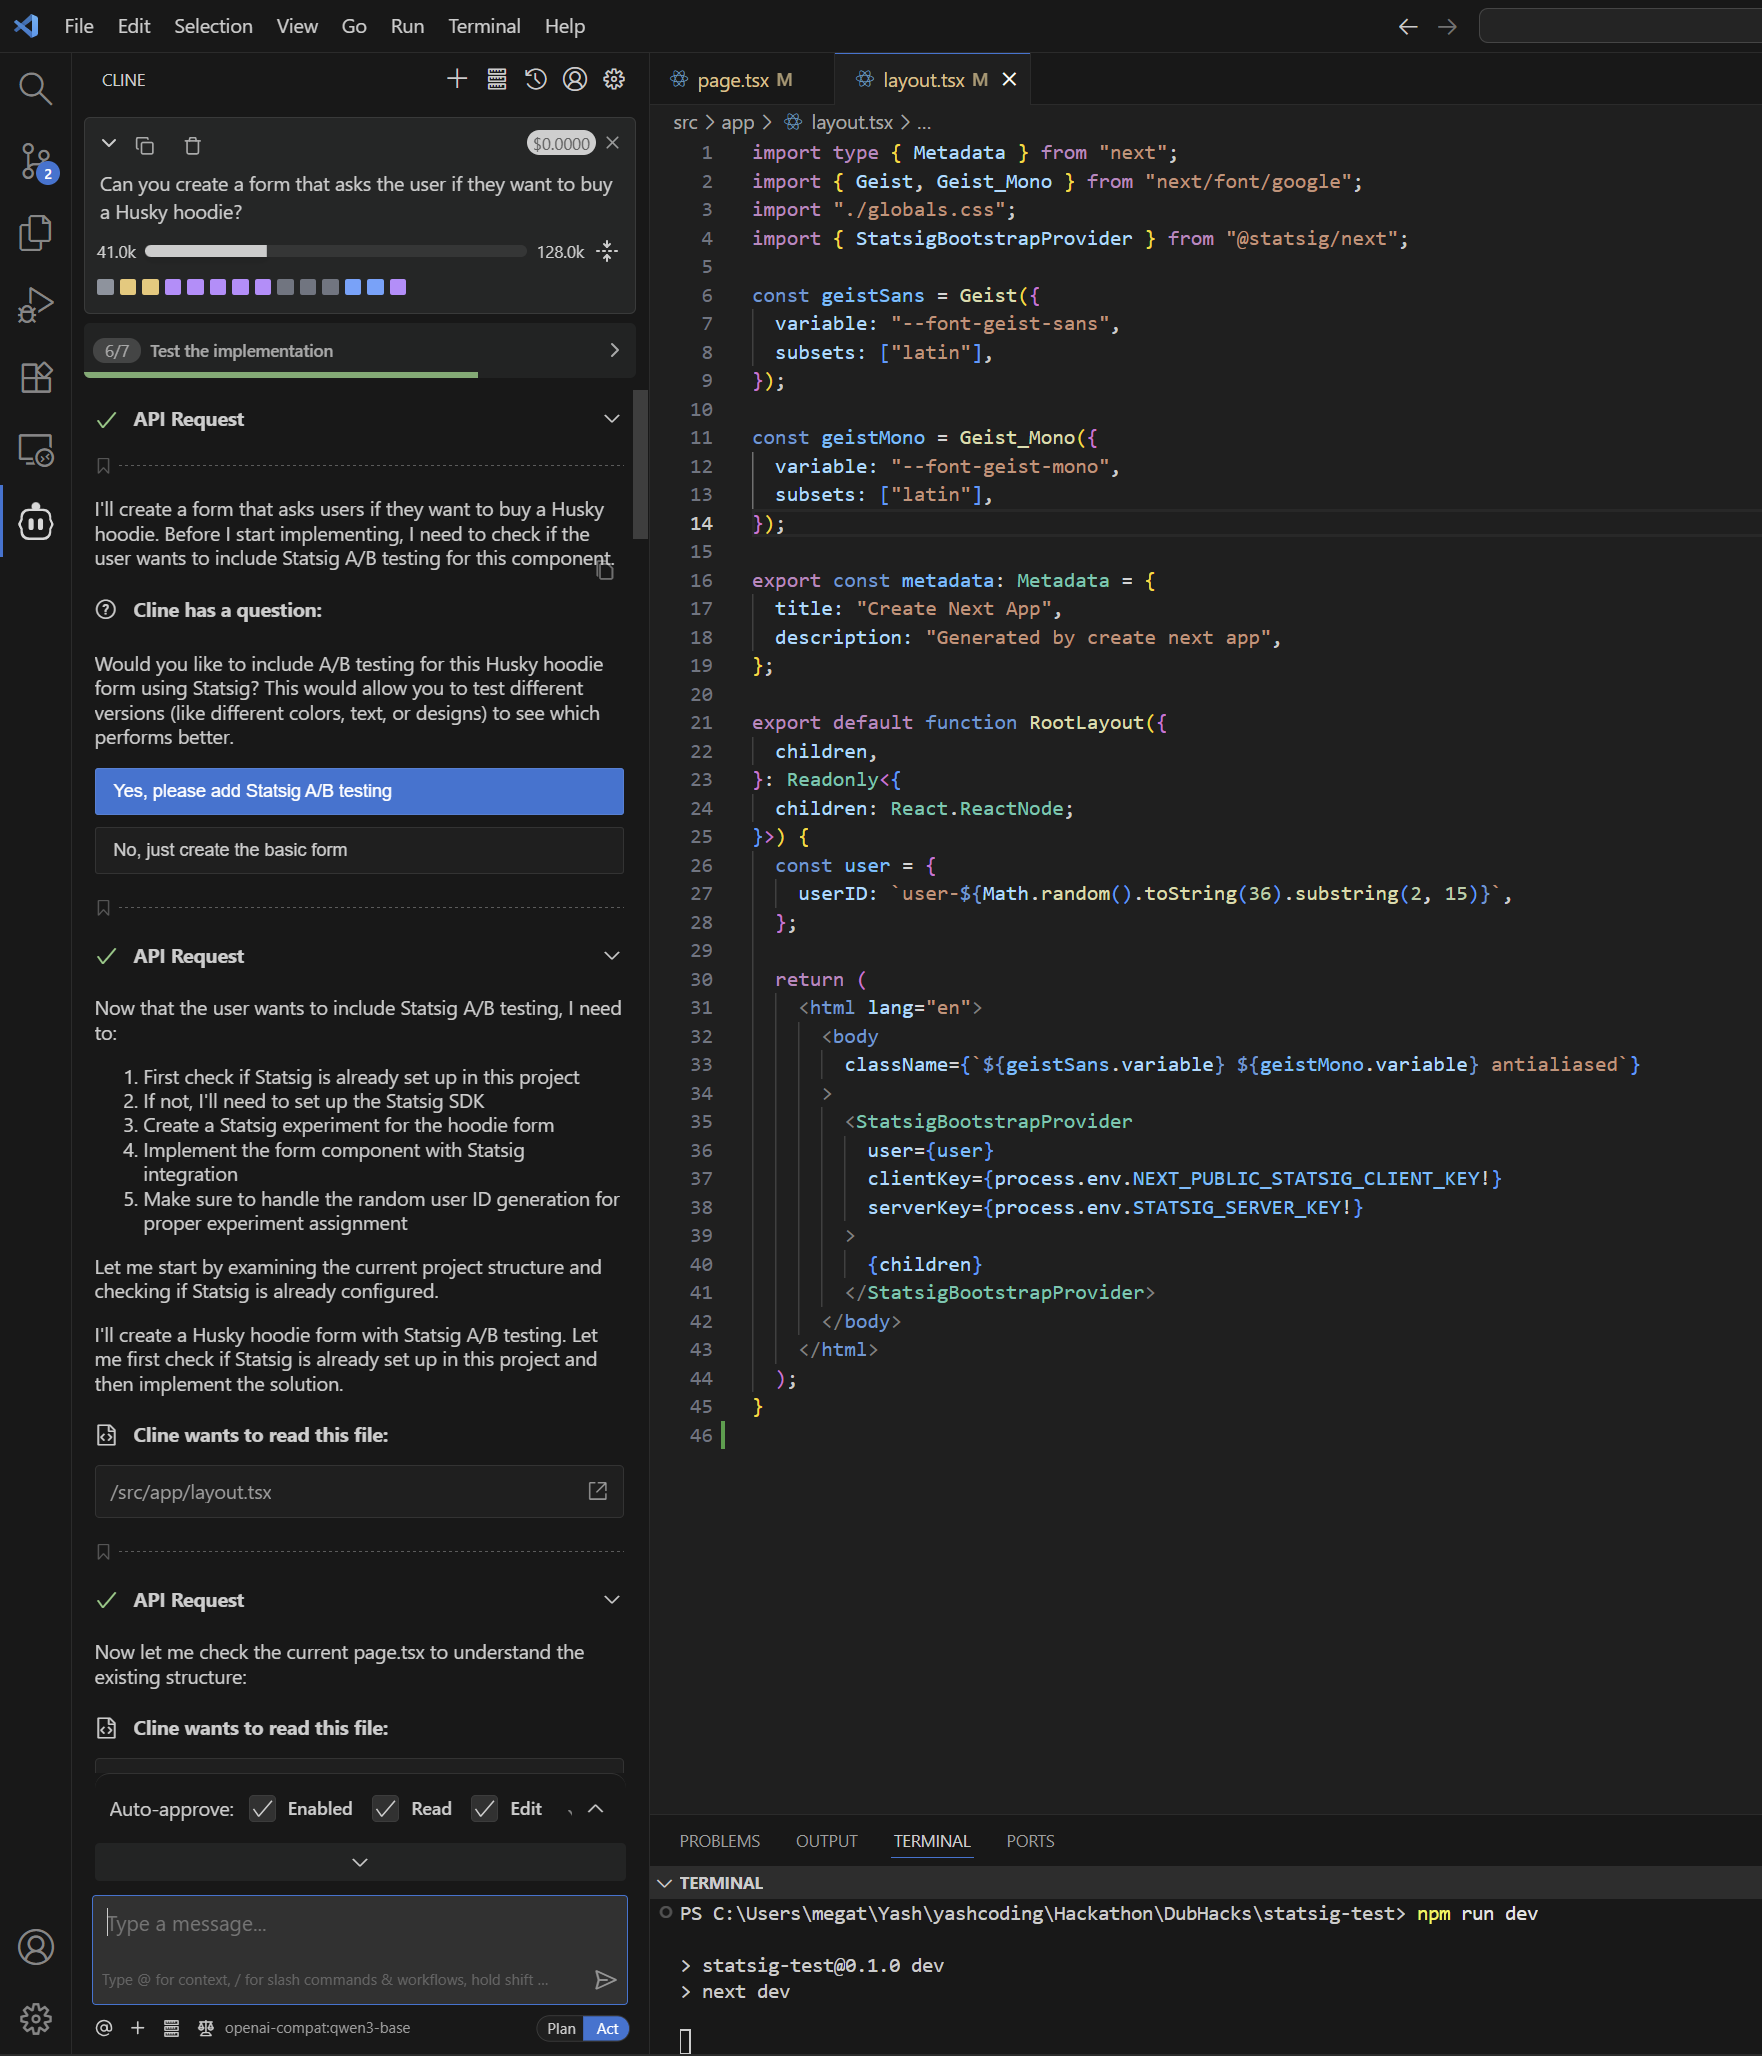This screenshot has width=1762, height=2056.
Task: Click the 'app' breadcrumb segment
Action: pyautogui.click(x=738, y=122)
